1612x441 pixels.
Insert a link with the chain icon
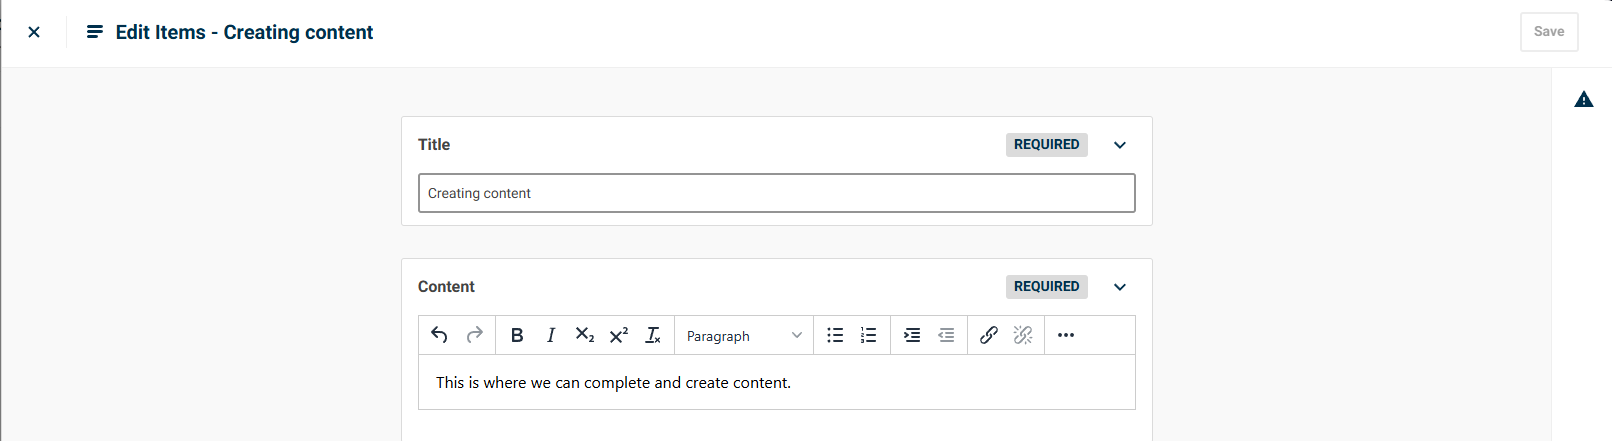pos(989,335)
